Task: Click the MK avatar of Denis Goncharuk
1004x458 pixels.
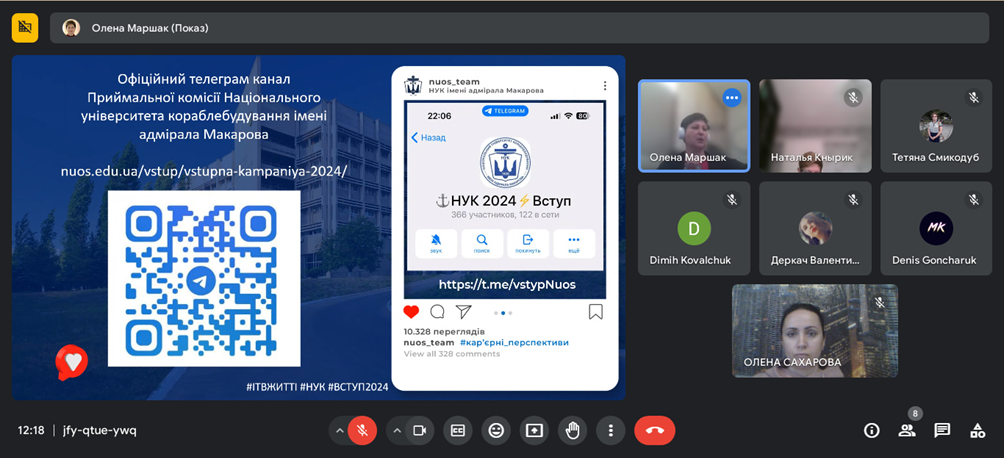Action: pyautogui.click(x=936, y=228)
